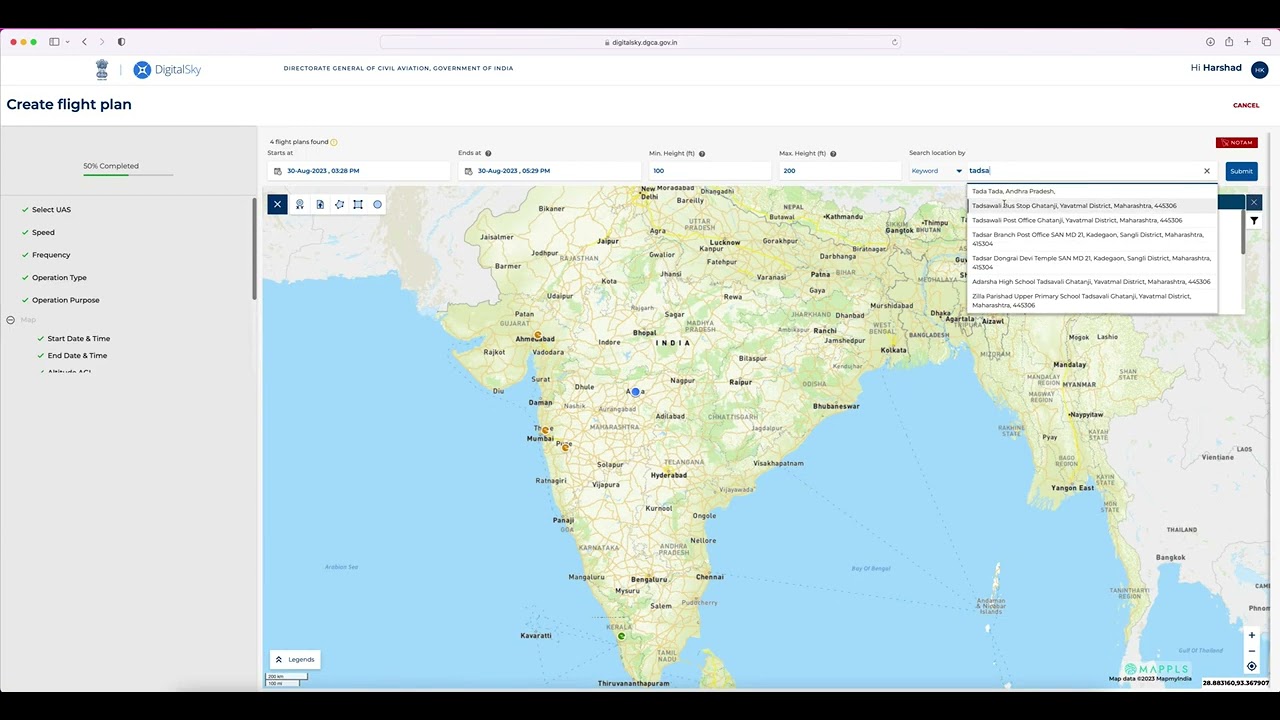Click the Safari address bar

(x=640, y=42)
